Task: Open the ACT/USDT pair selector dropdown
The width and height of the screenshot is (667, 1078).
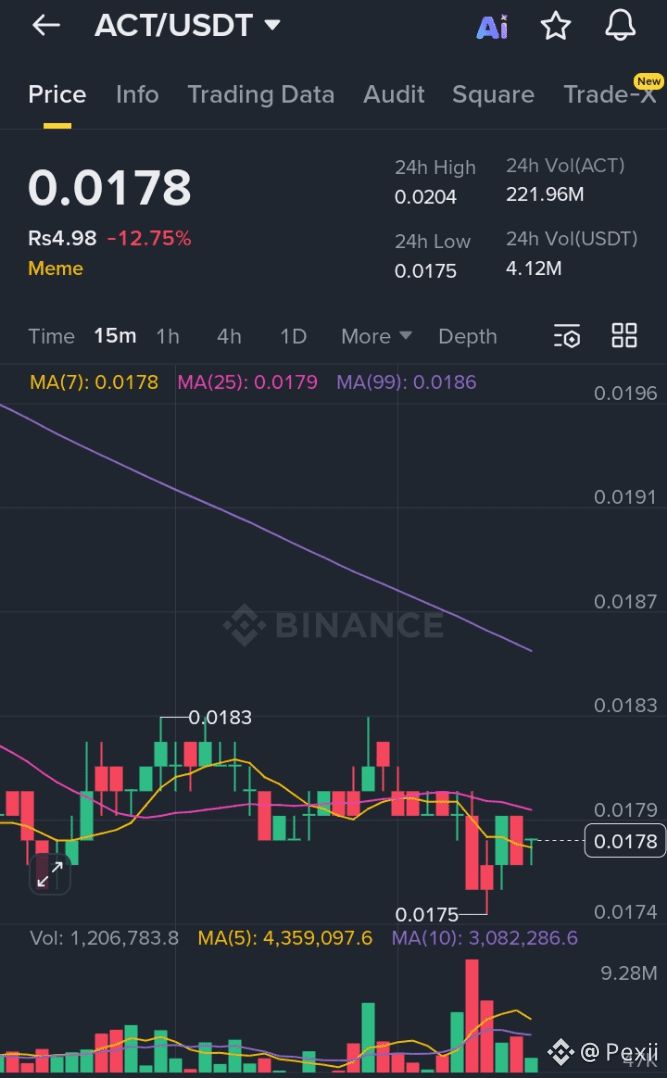Action: click(x=188, y=25)
